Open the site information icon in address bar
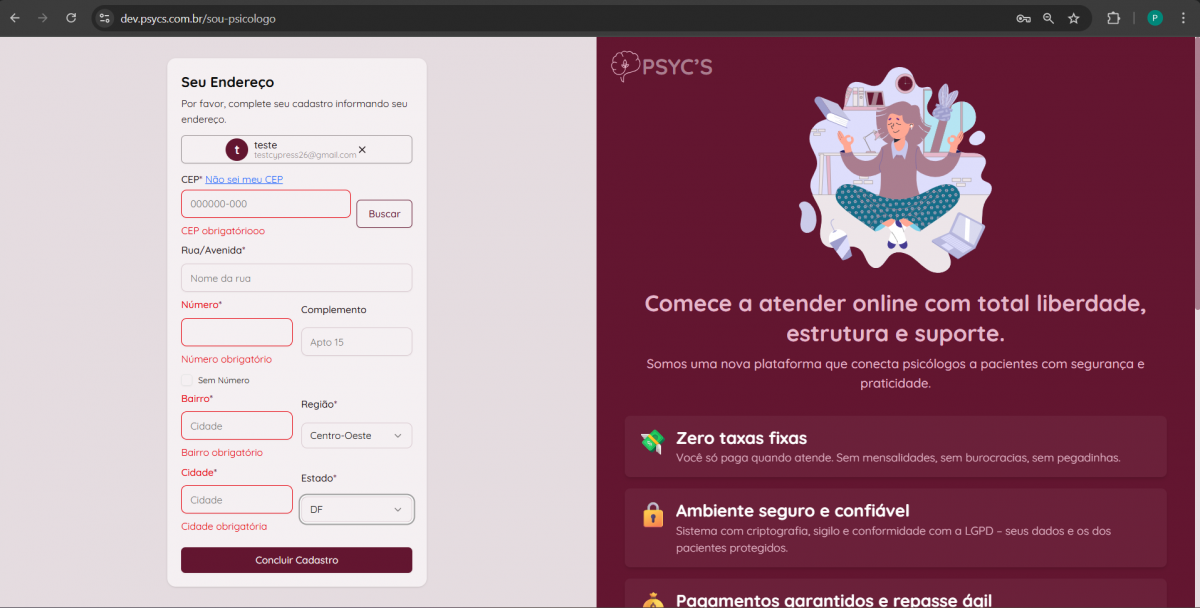 pyautogui.click(x=105, y=18)
